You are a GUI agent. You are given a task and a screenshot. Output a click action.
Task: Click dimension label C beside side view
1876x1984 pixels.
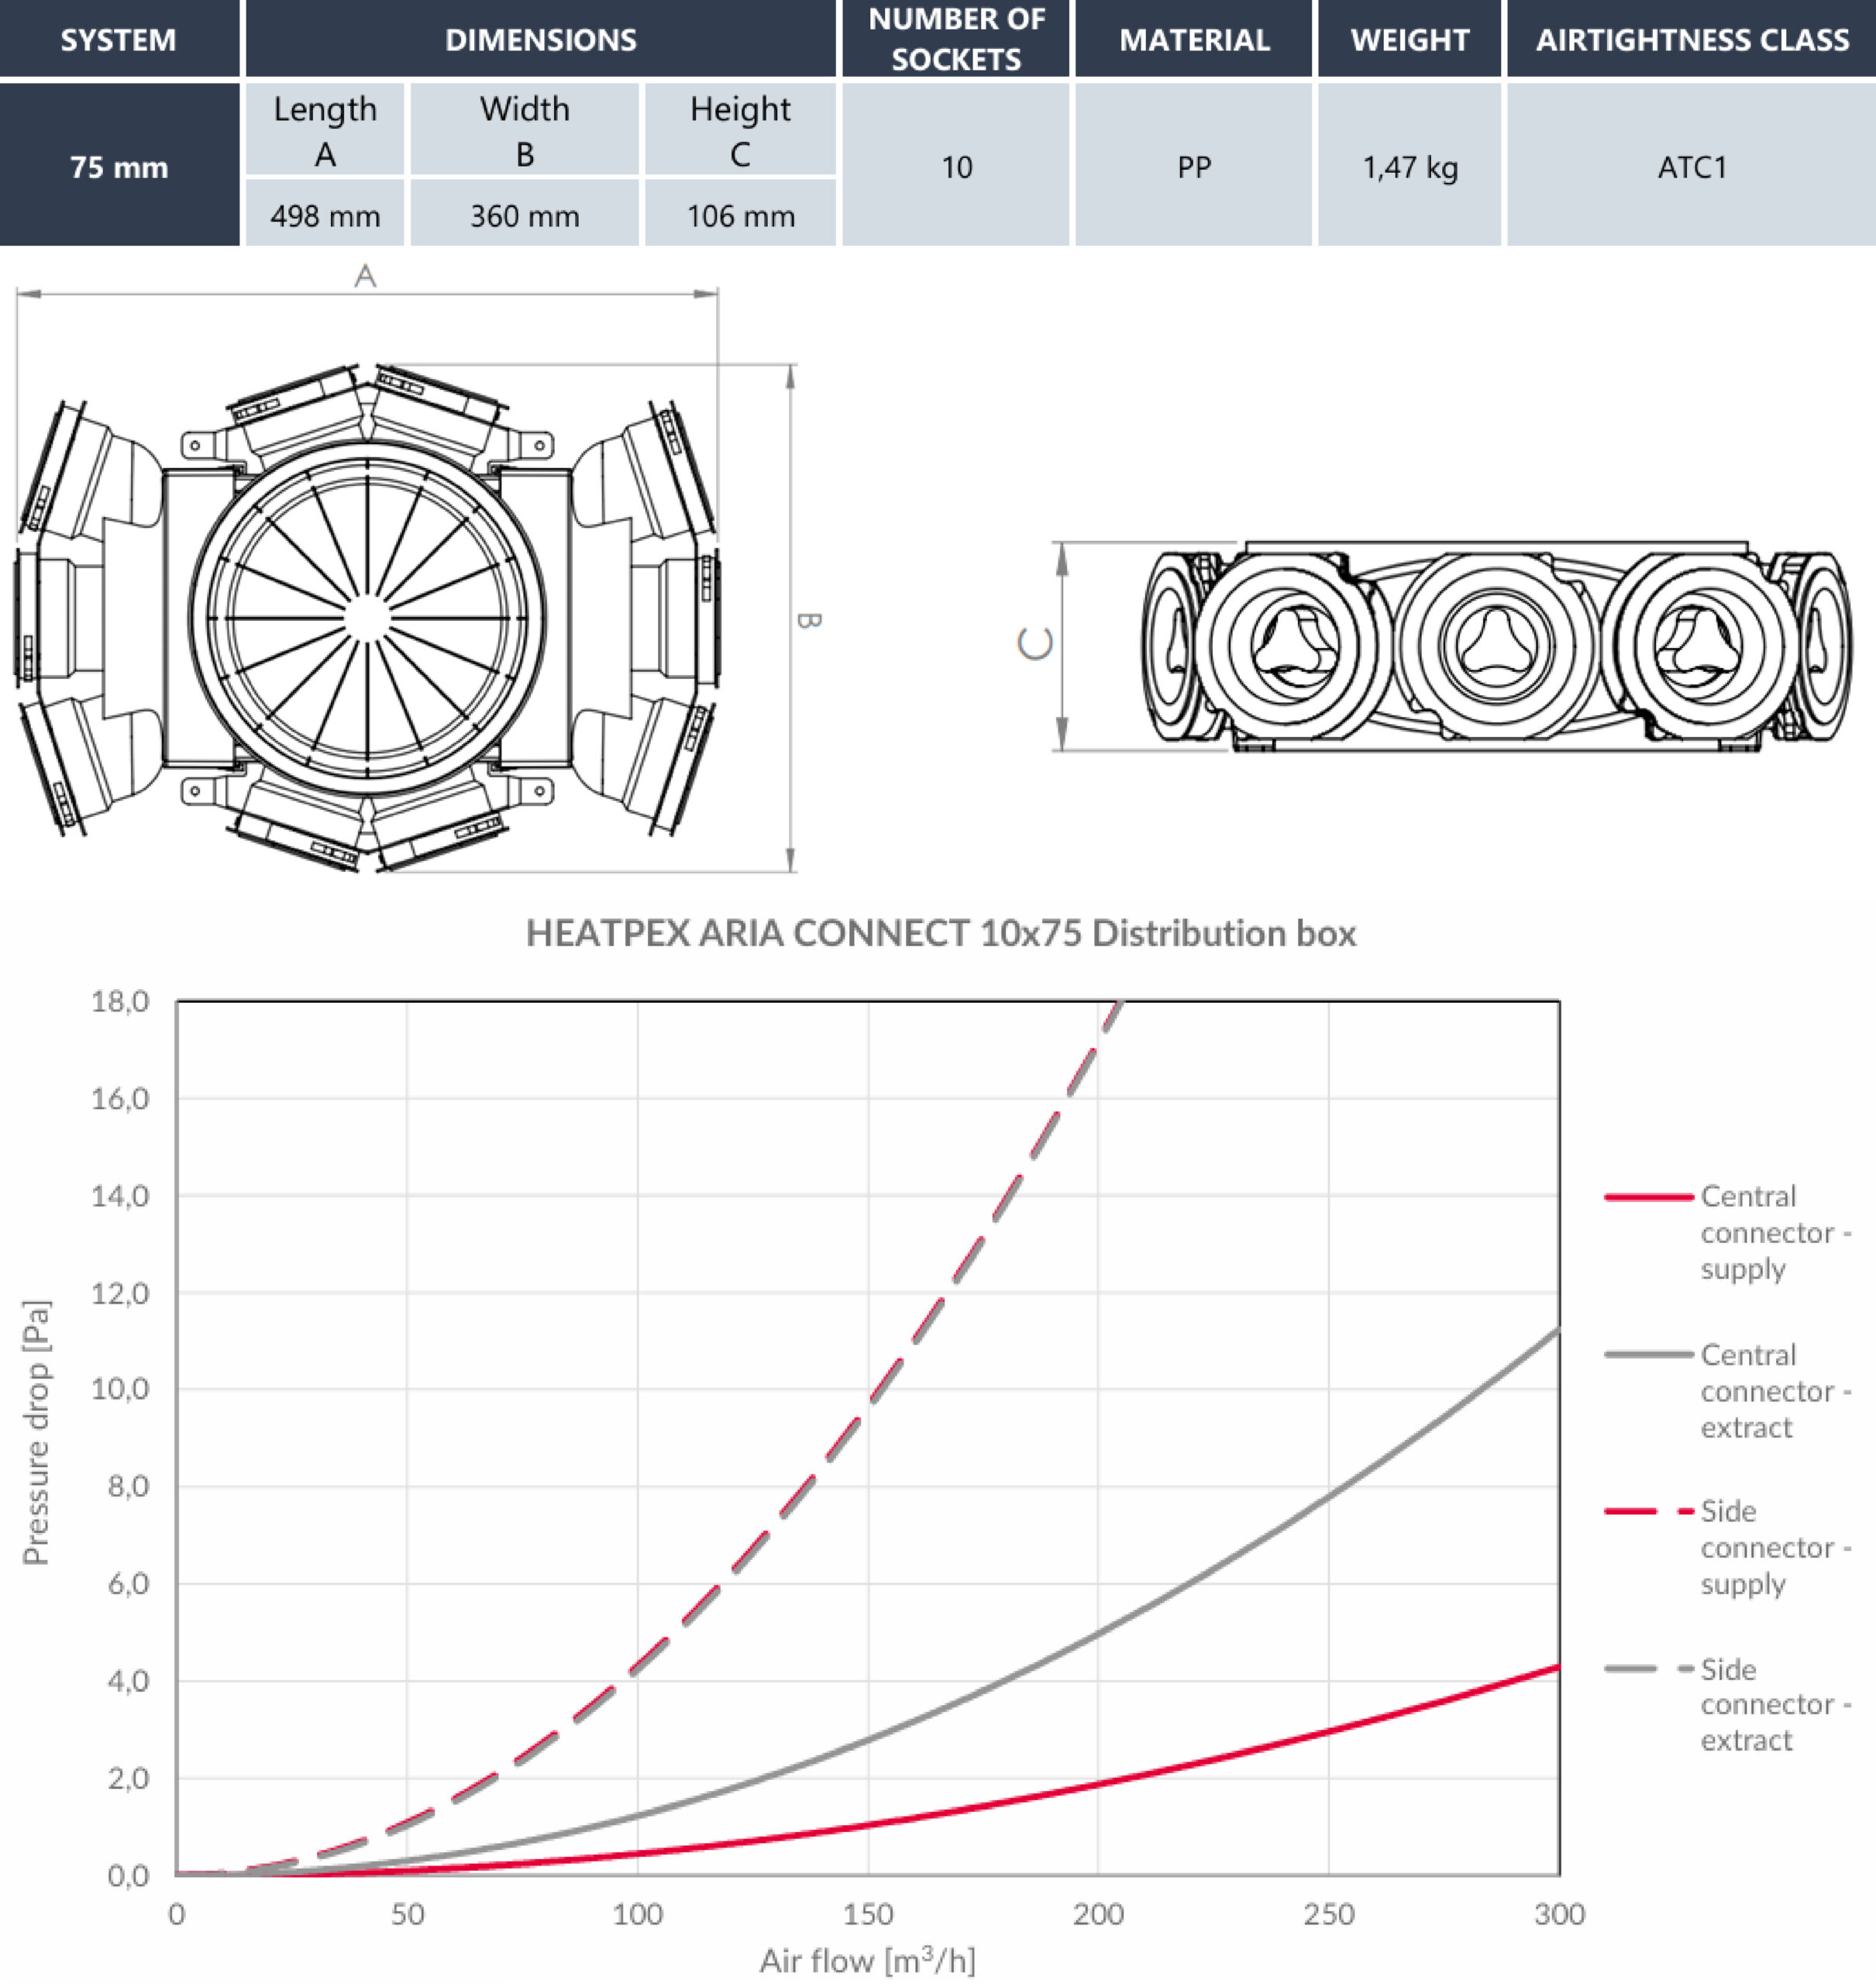[1035, 643]
